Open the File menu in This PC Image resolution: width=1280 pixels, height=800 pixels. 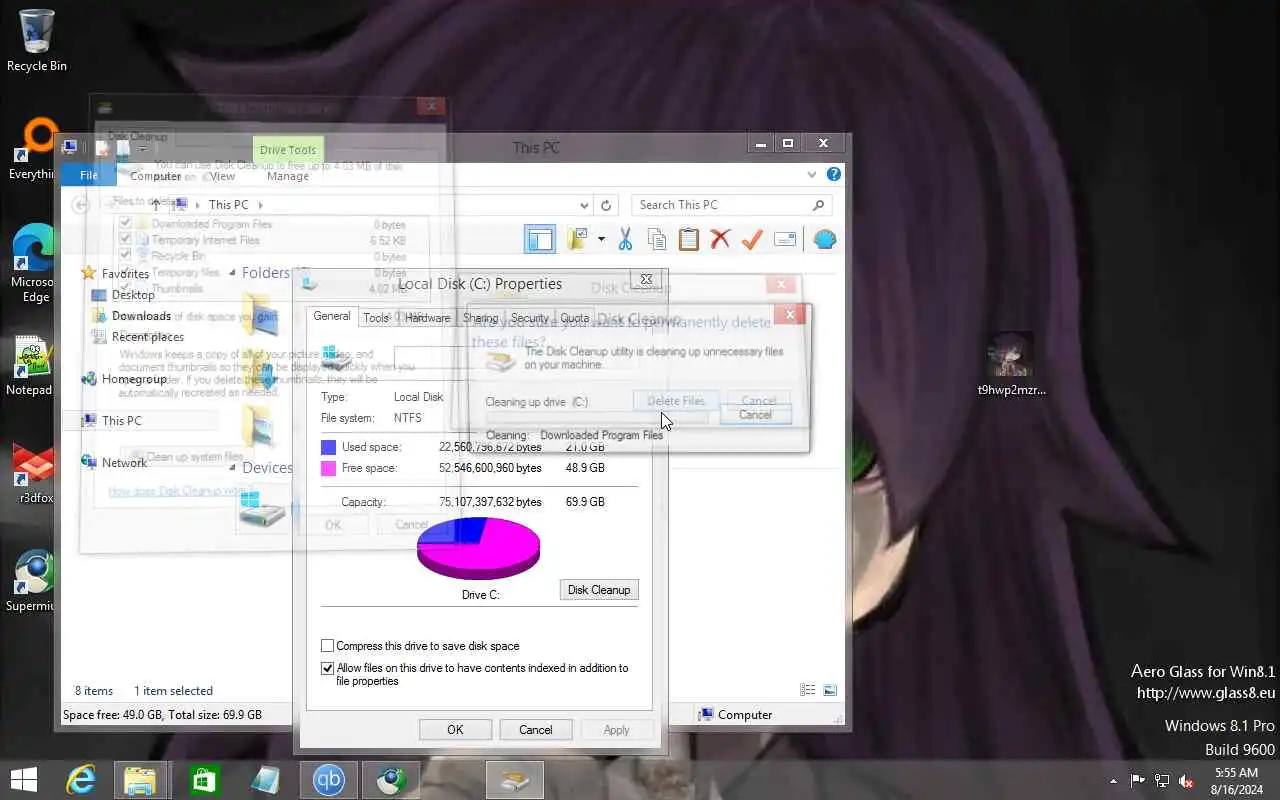(89, 175)
